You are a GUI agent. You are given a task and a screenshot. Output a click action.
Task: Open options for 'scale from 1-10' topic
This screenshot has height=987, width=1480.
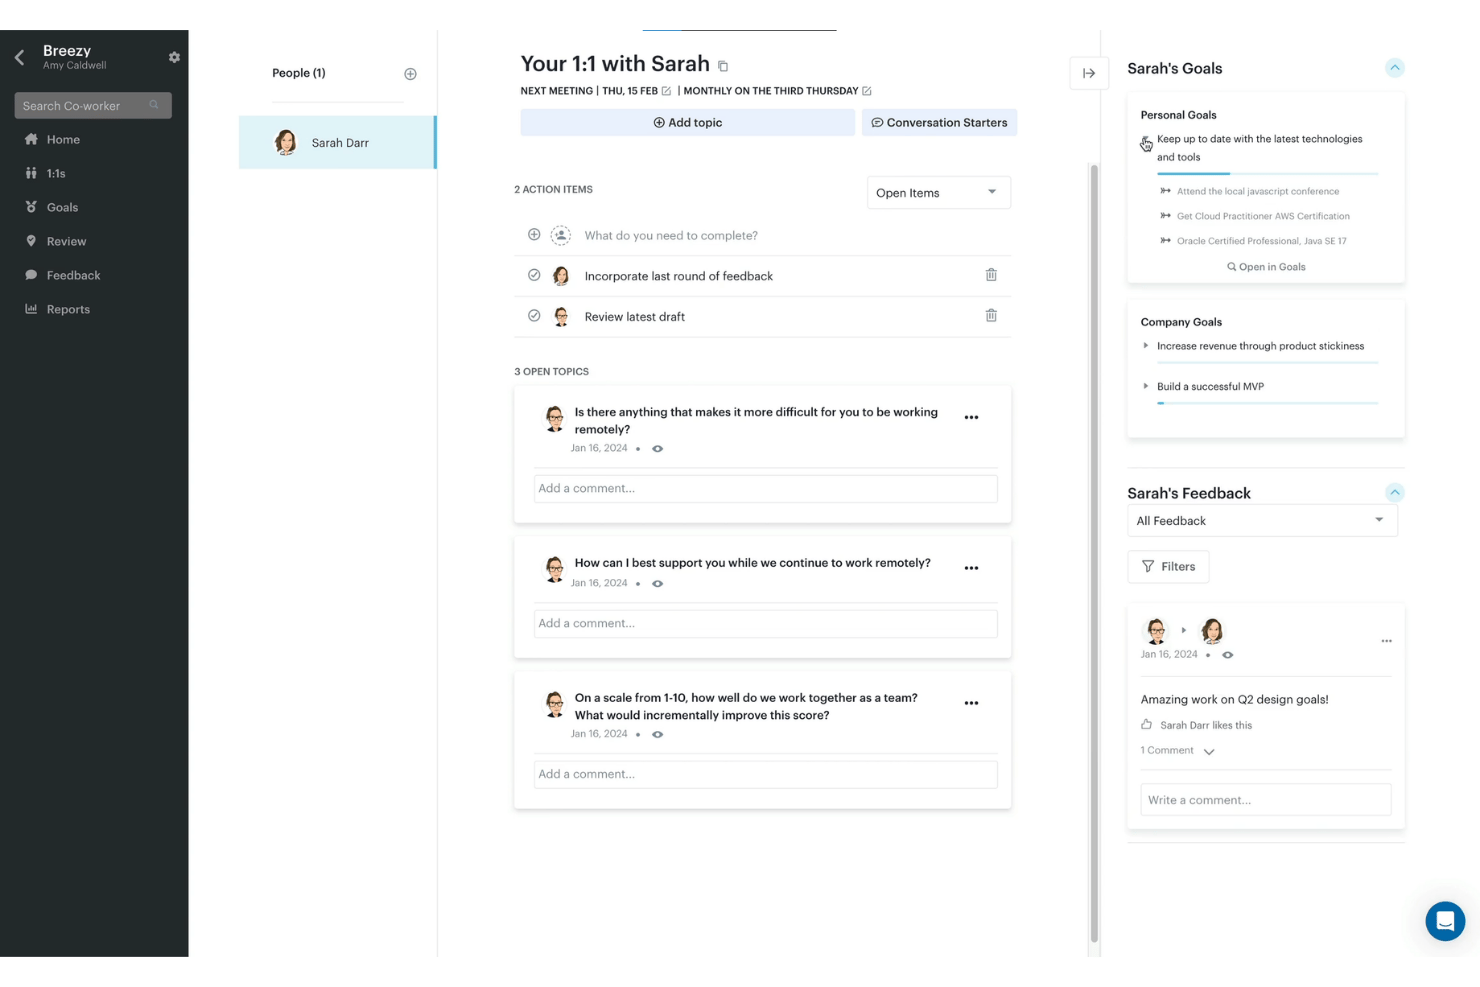971,703
